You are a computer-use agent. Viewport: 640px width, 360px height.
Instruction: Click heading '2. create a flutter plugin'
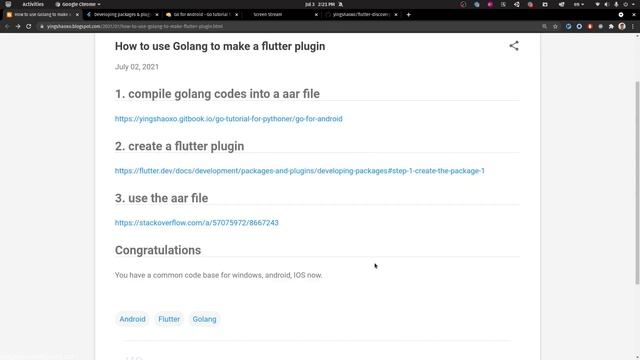[x=179, y=146]
